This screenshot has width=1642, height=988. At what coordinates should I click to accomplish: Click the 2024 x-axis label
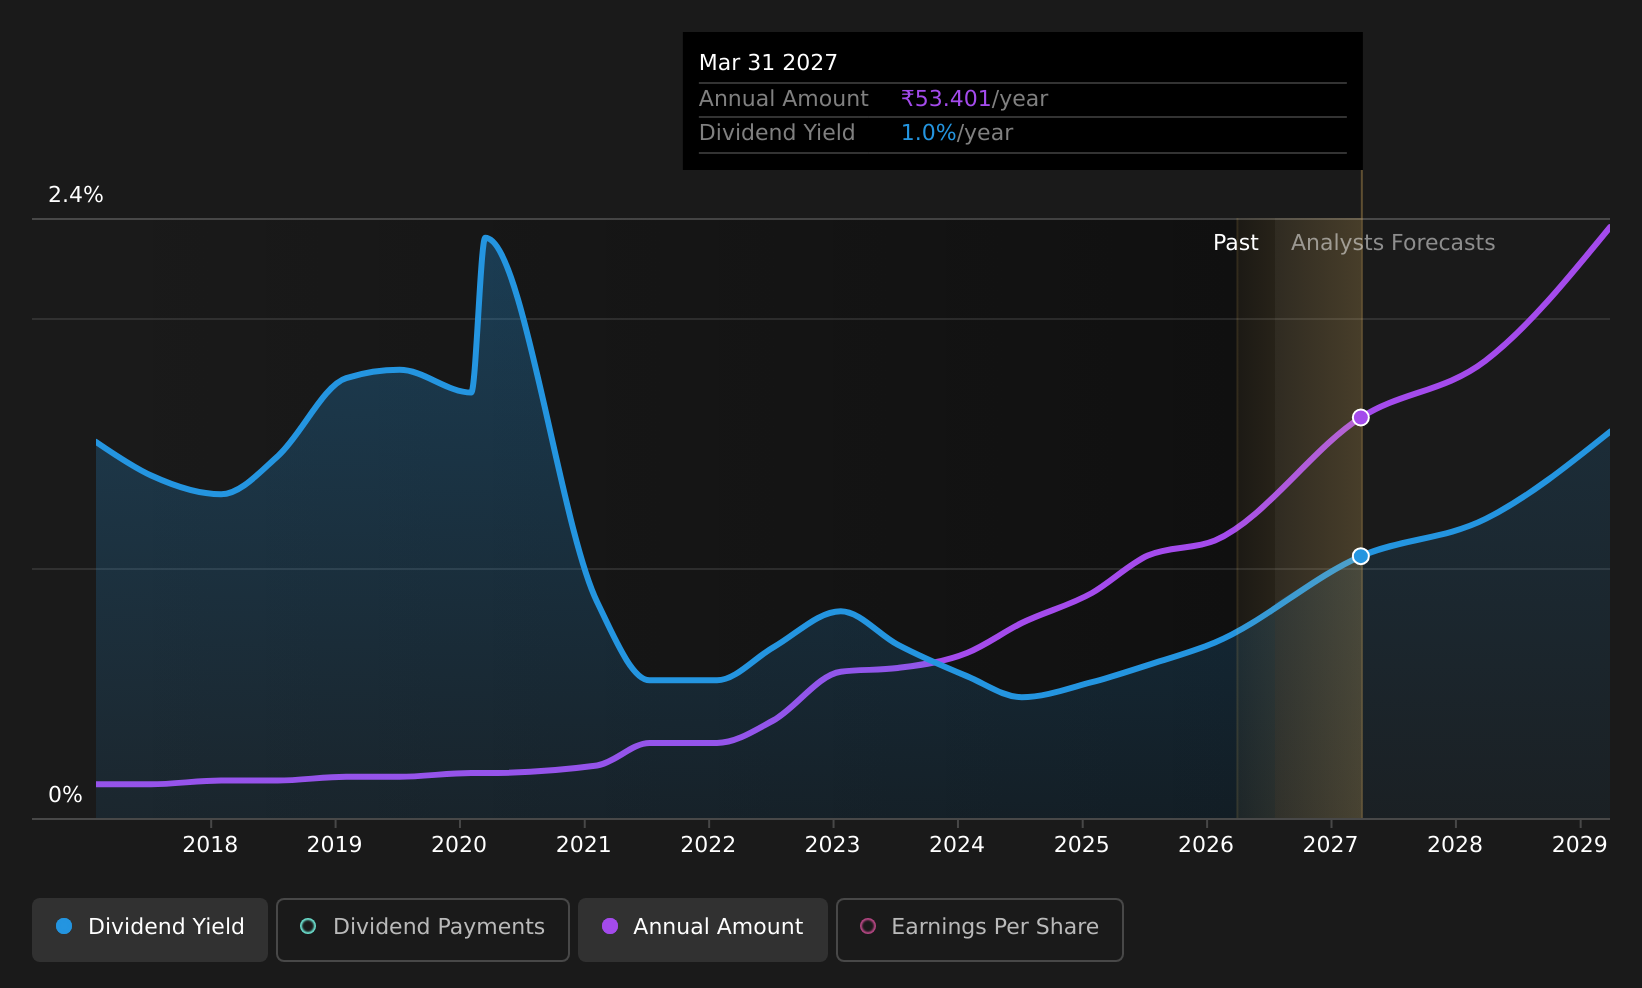[x=957, y=845]
